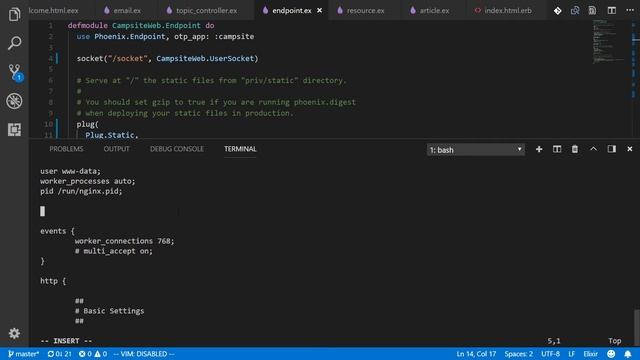The image size is (640, 360).
Task: Open the terminal selector dropdown 1: bash
Action: 476,150
